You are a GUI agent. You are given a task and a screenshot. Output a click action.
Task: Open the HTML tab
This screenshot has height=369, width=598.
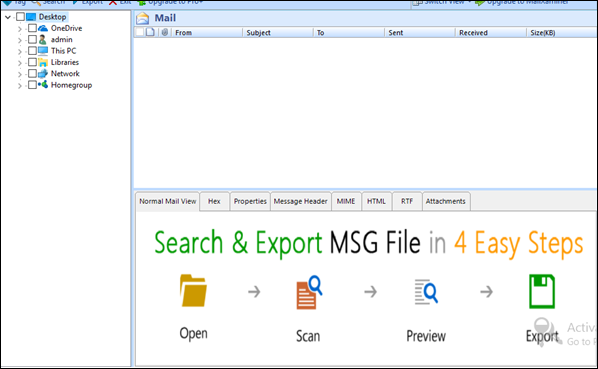coord(376,201)
